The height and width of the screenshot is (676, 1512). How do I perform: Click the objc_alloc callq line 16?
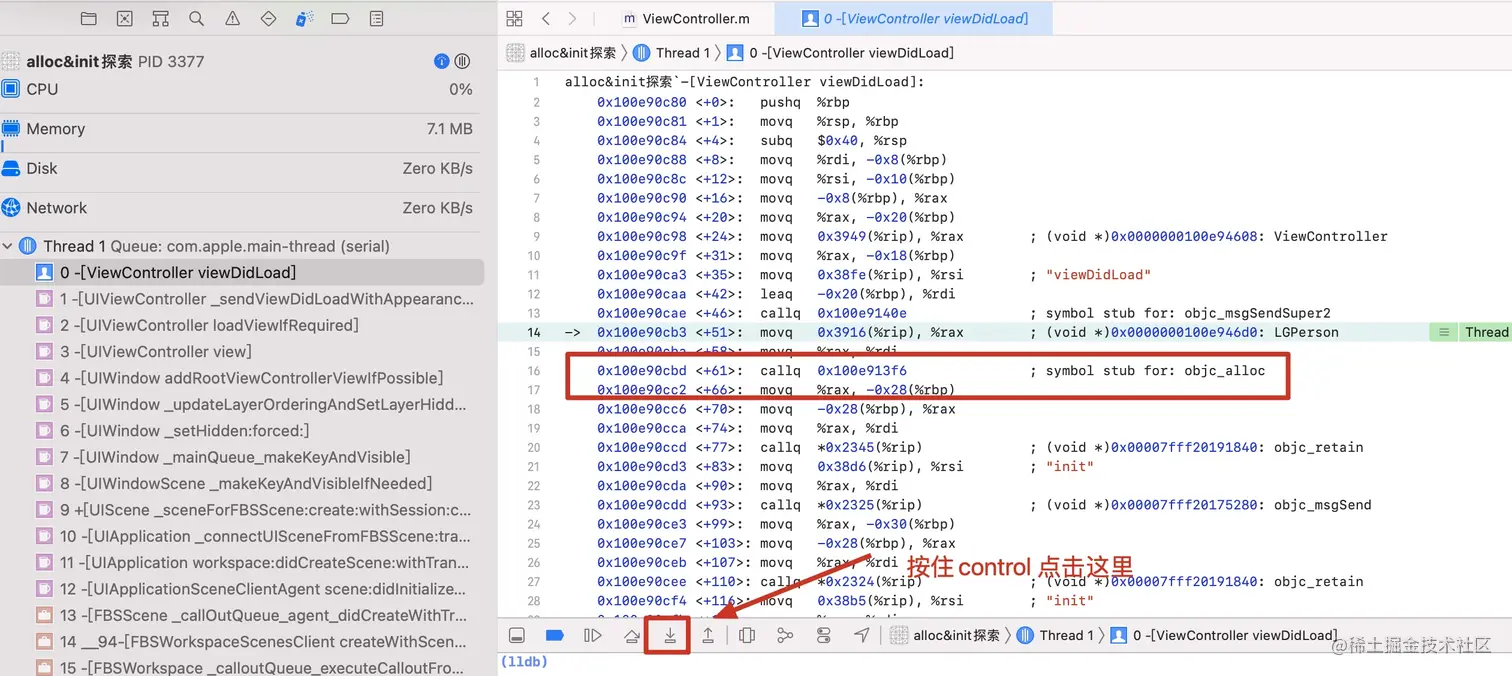click(931, 370)
